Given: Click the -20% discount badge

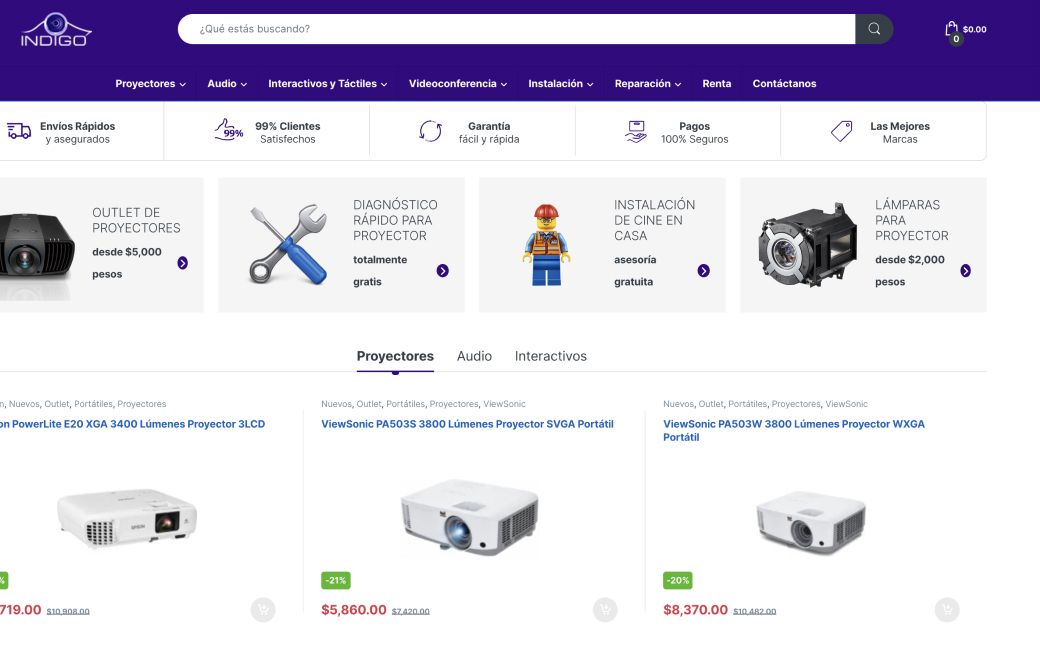Looking at the screenshot, I should pyautogui.click(x=678, y=580).
